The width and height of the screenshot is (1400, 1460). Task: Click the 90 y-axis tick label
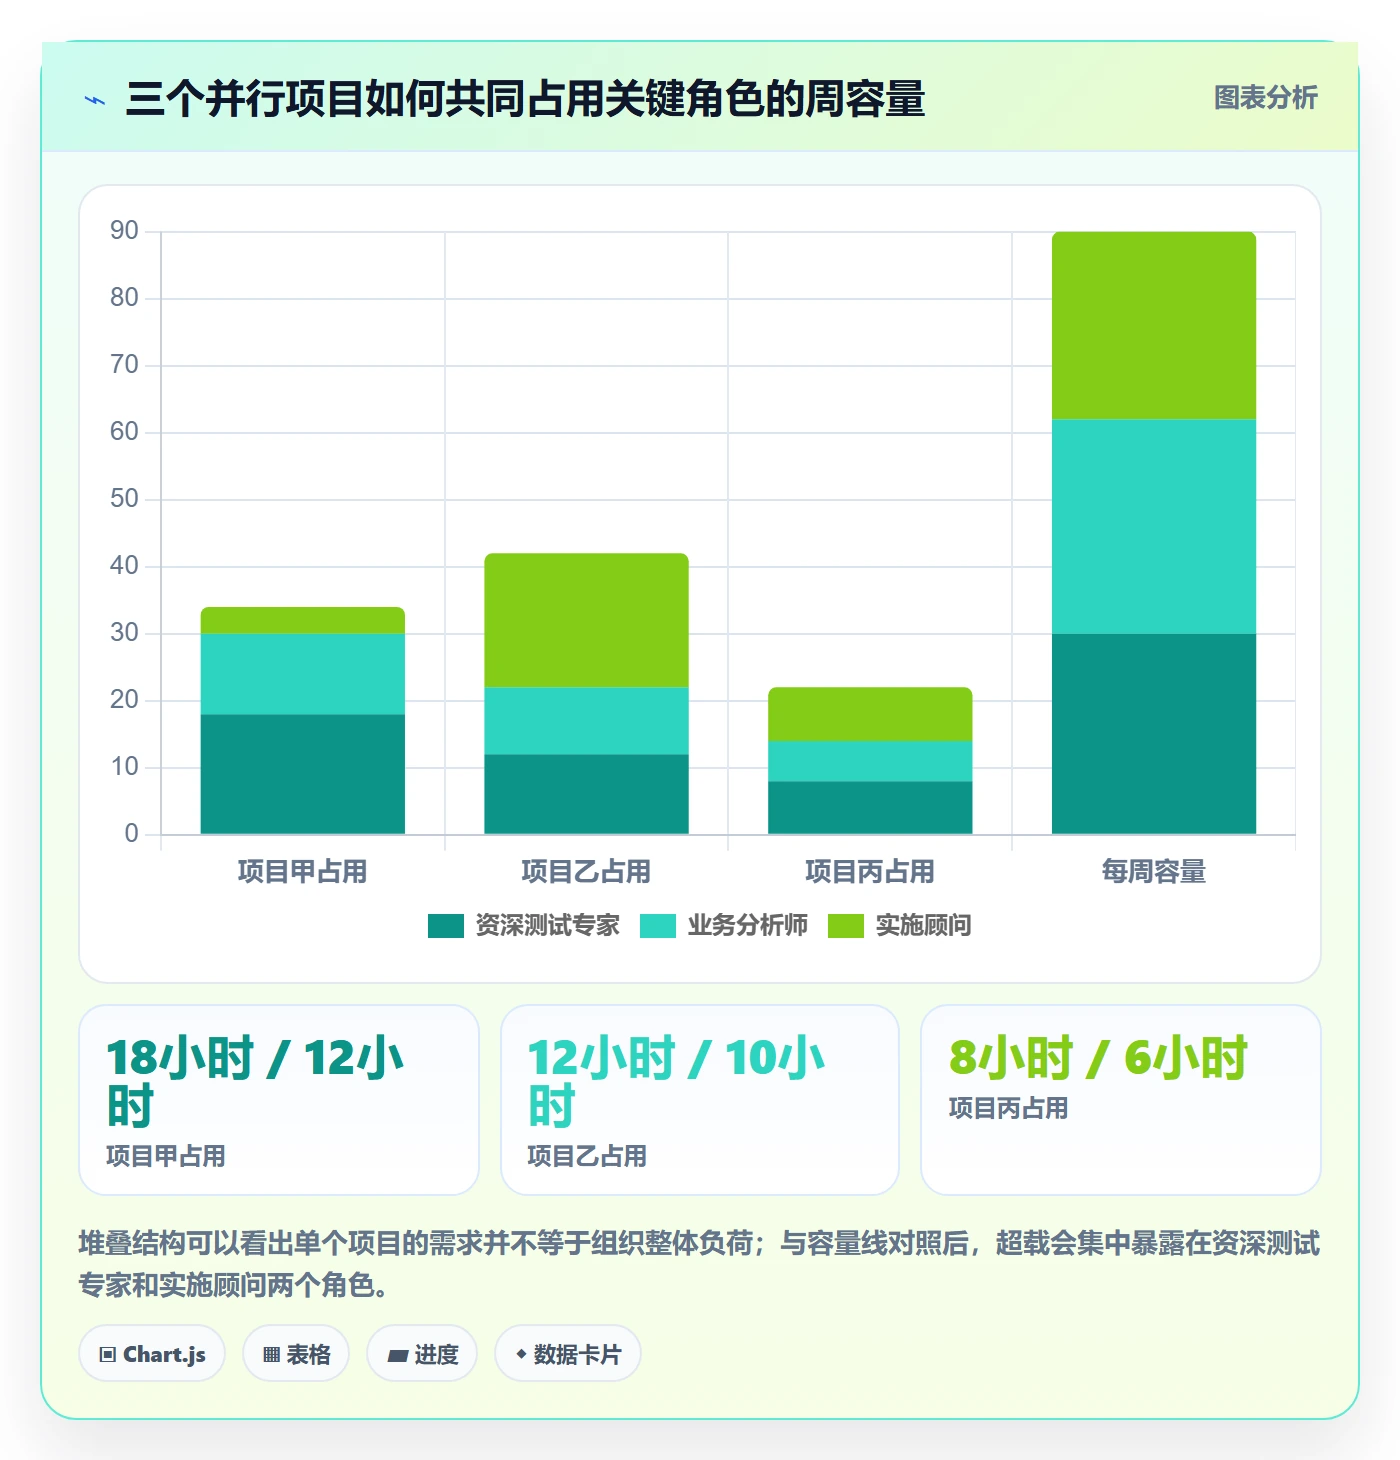[124, 231]
